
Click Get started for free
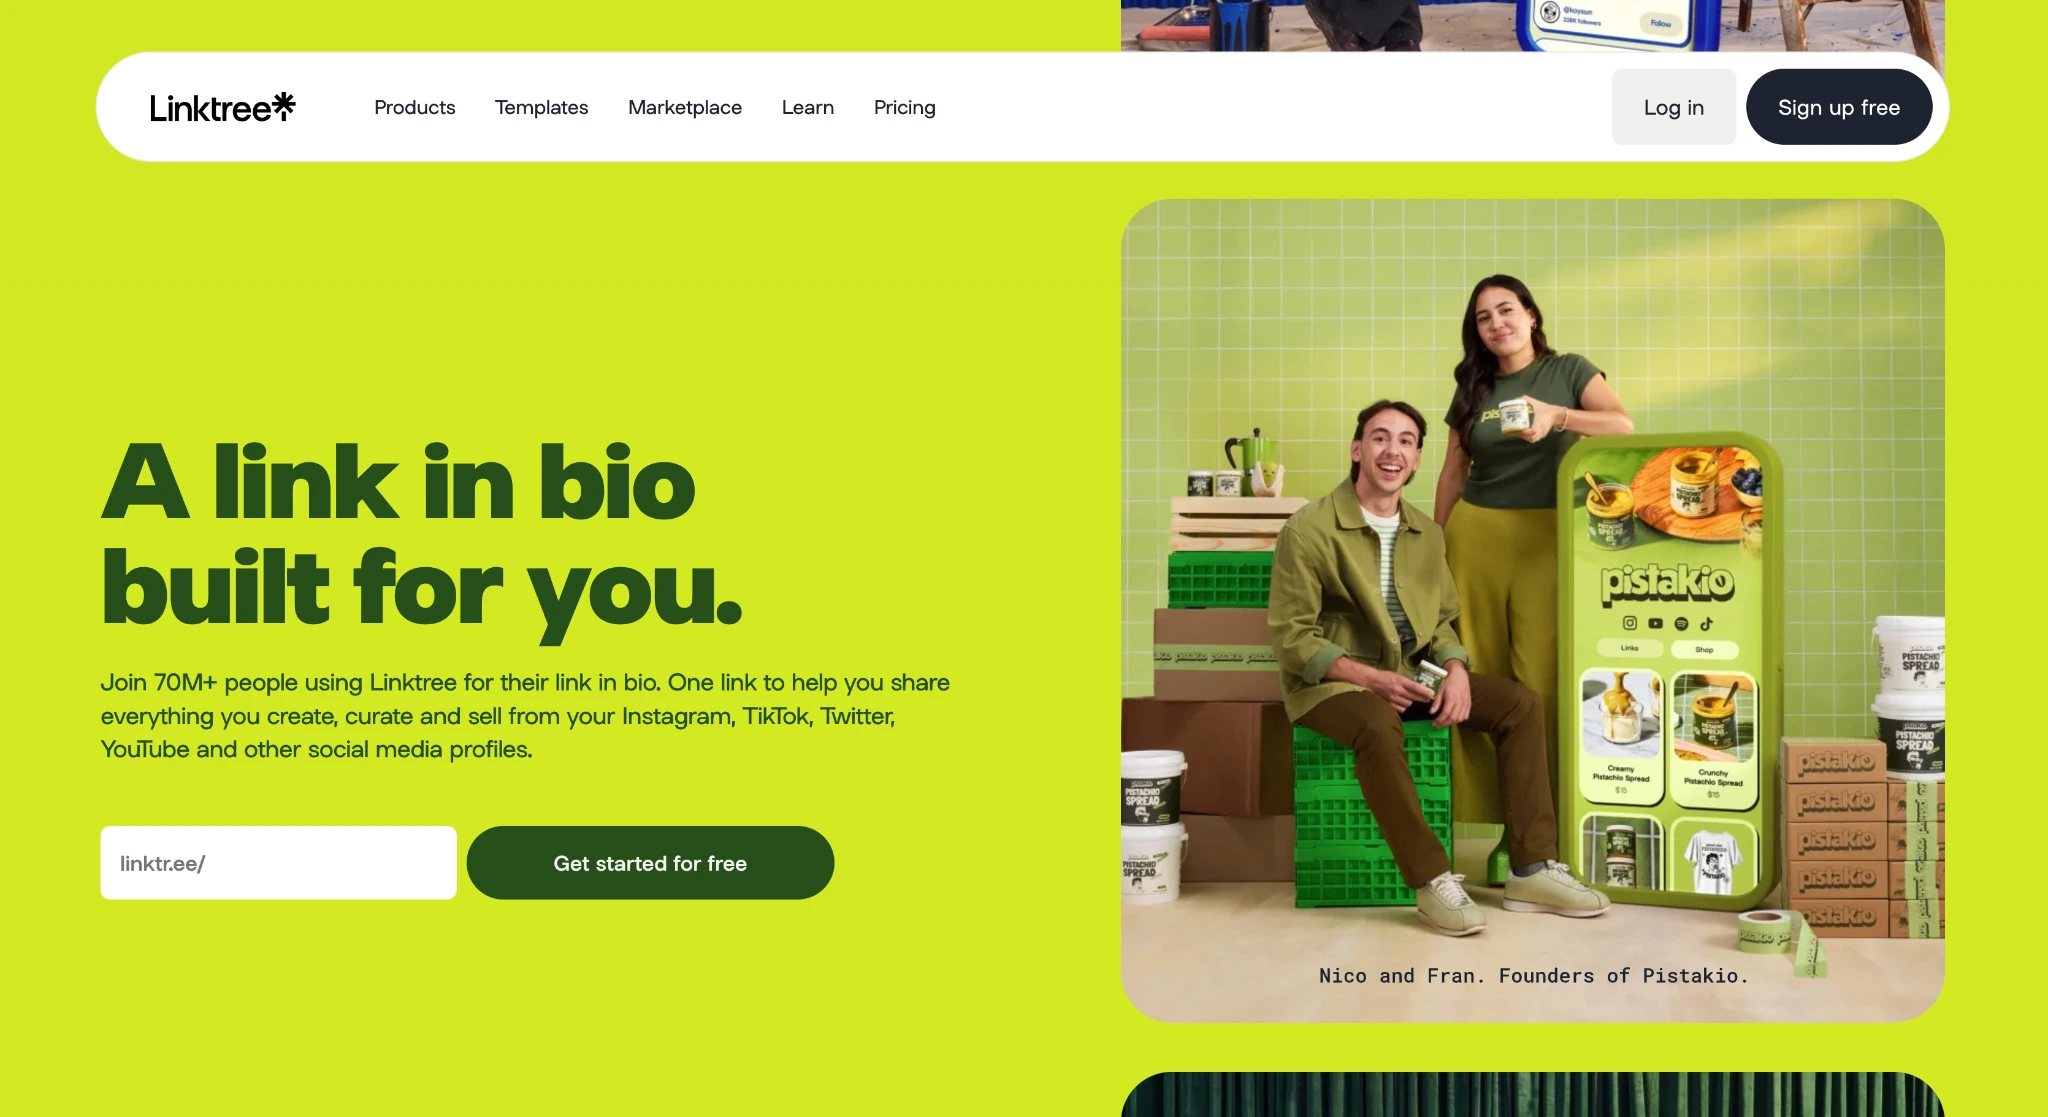(650, 863)
